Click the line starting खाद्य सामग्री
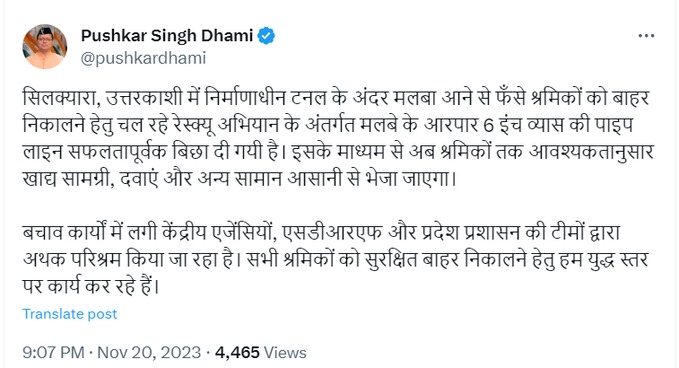This screenshot has width=679, height=368. (239, 178)
